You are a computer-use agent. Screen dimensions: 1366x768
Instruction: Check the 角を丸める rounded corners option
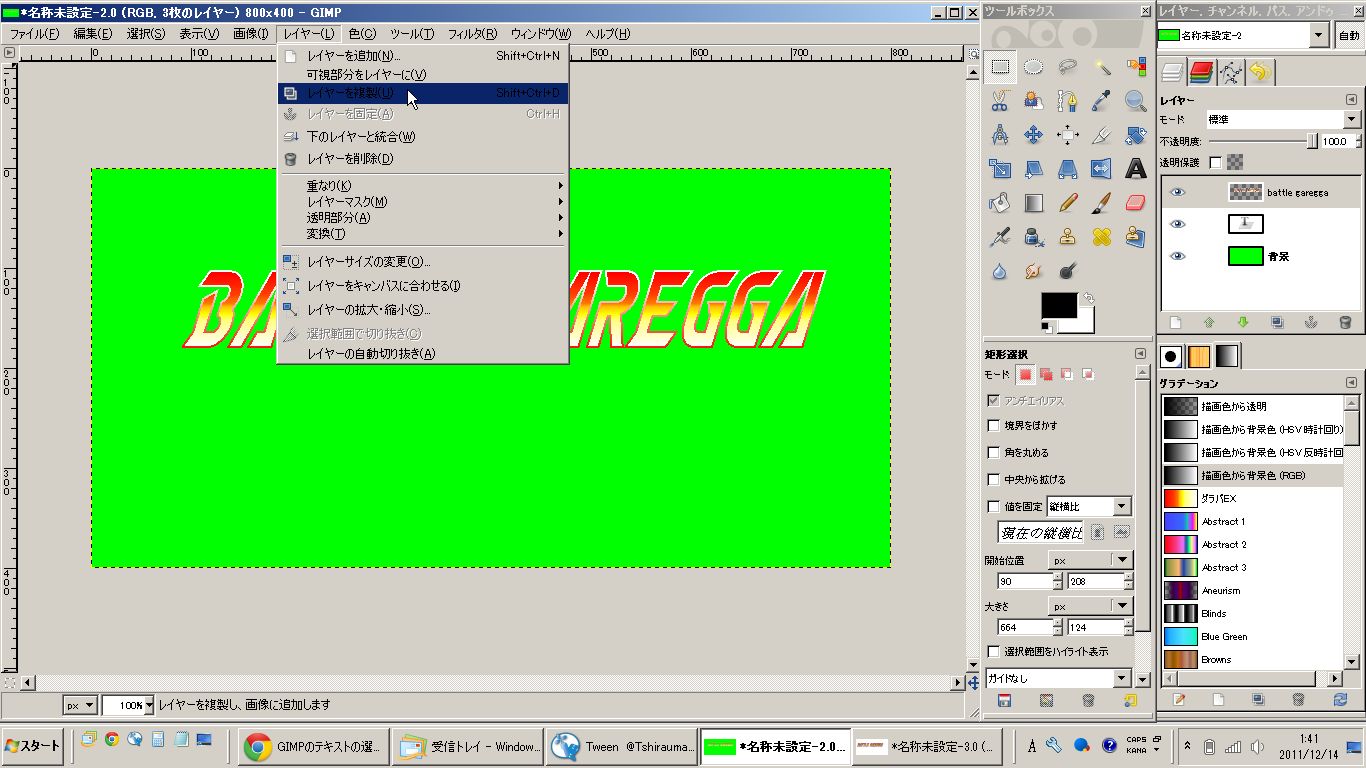pos(993,452)
